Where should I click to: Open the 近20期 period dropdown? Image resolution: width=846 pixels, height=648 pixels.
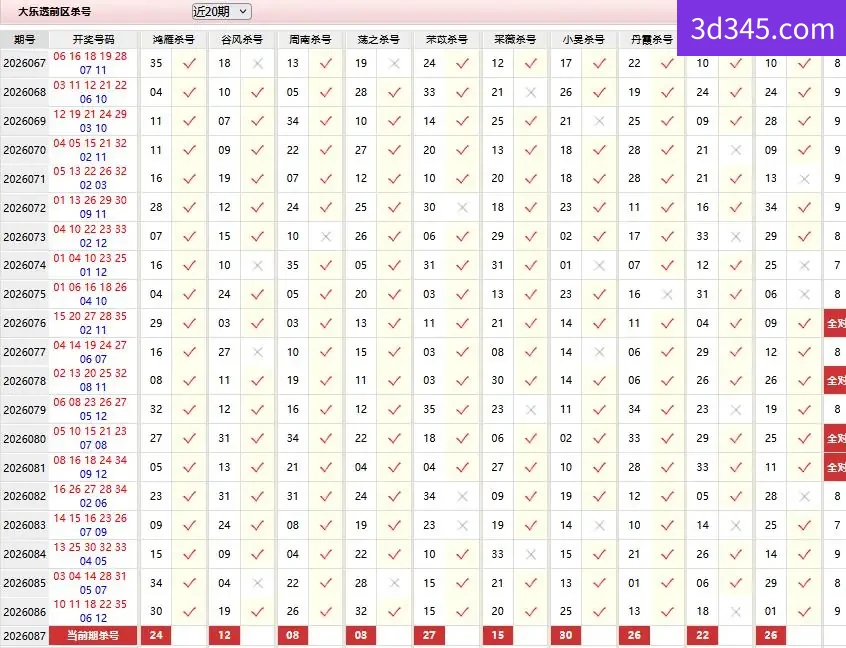coord(221,11)
